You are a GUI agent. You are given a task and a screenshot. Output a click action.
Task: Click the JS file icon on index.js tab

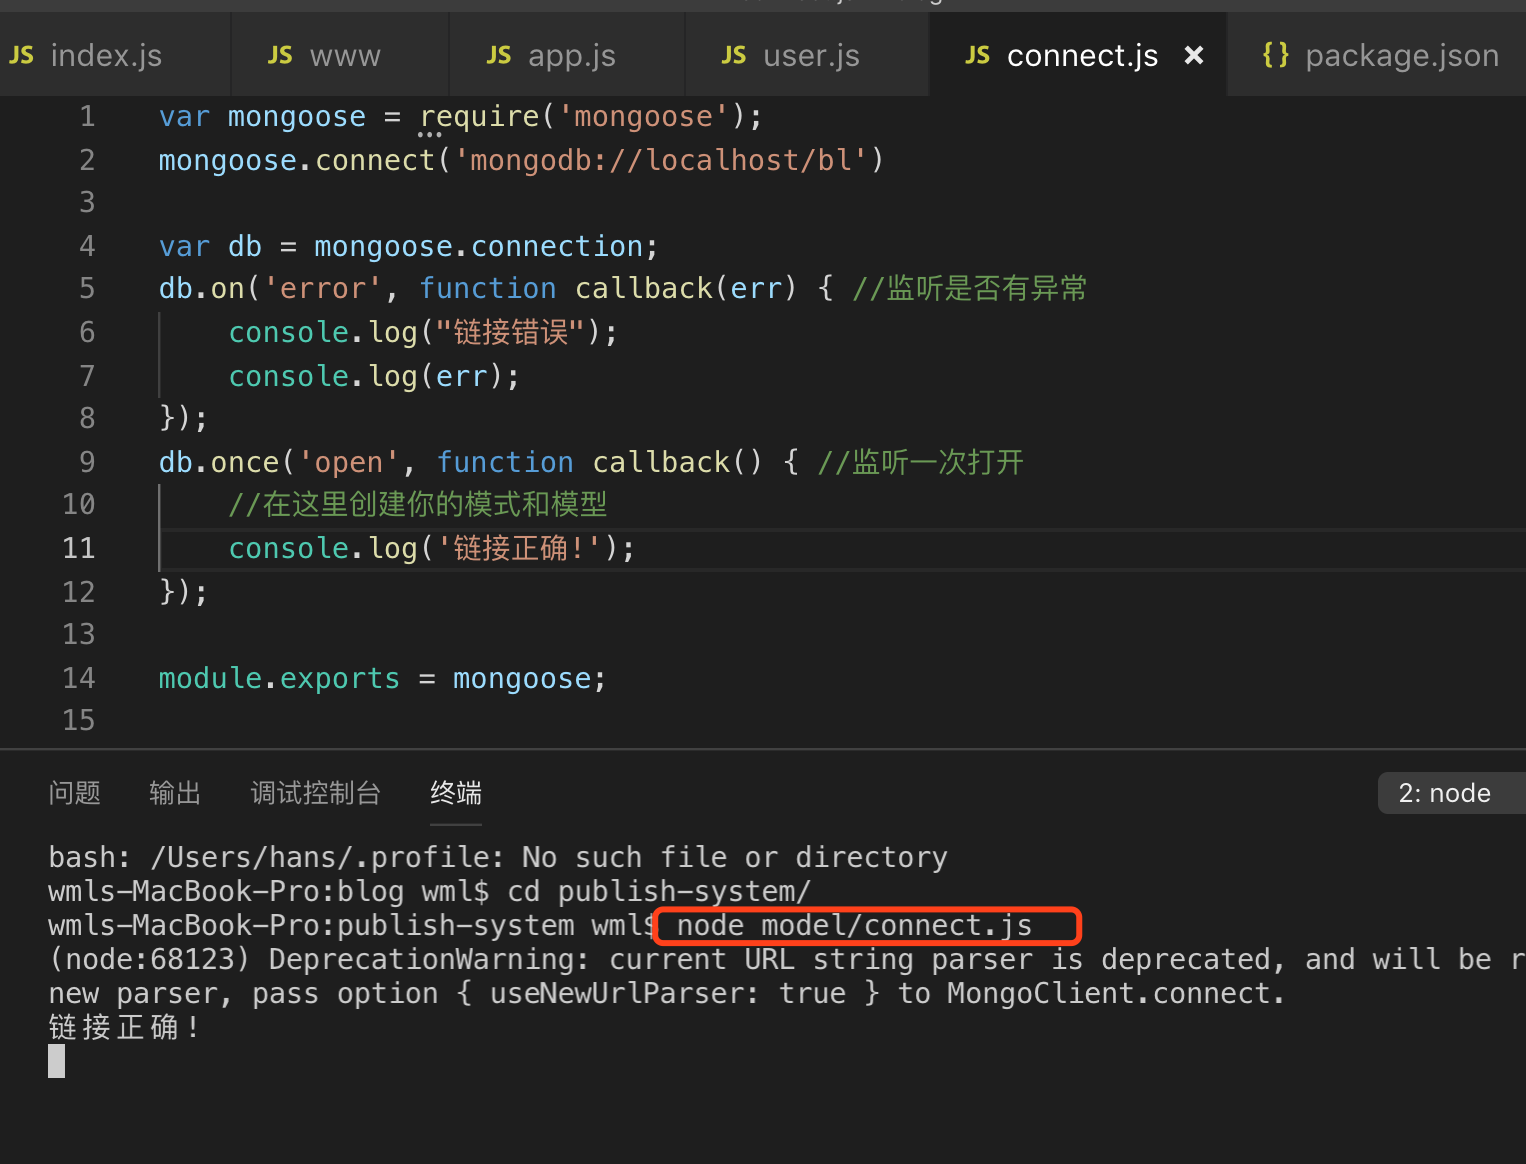click(x=21, y=56)
